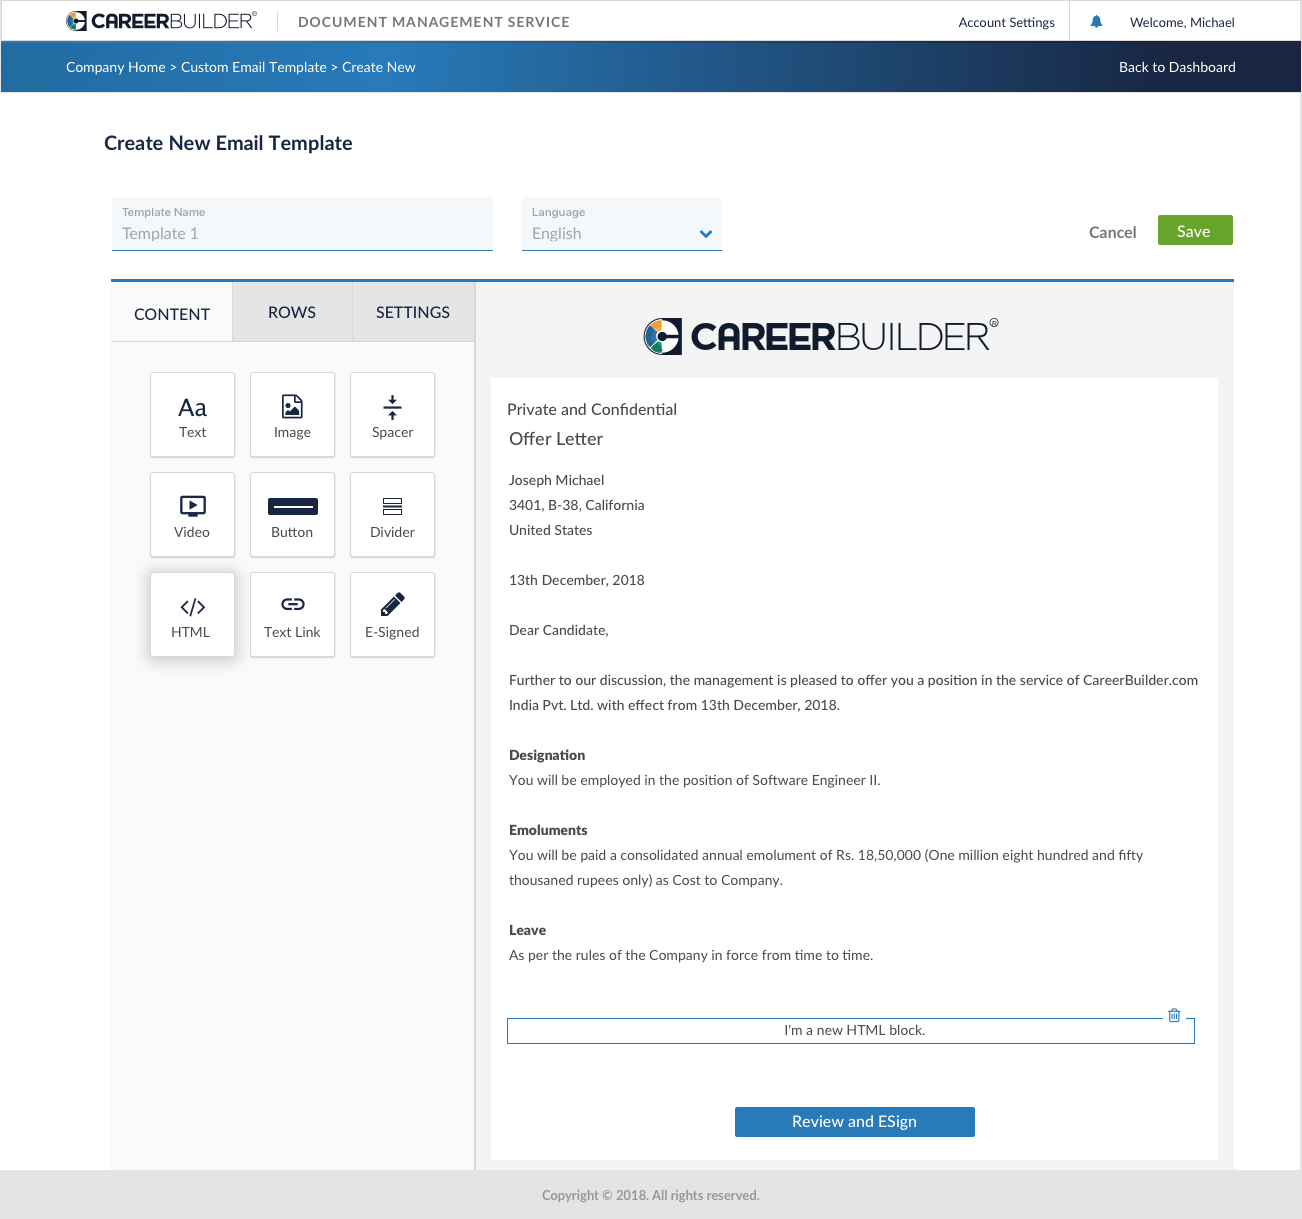Click the Create New breadcrumb
Viewport: 1302px width, 1219px height.
(379, 67)
